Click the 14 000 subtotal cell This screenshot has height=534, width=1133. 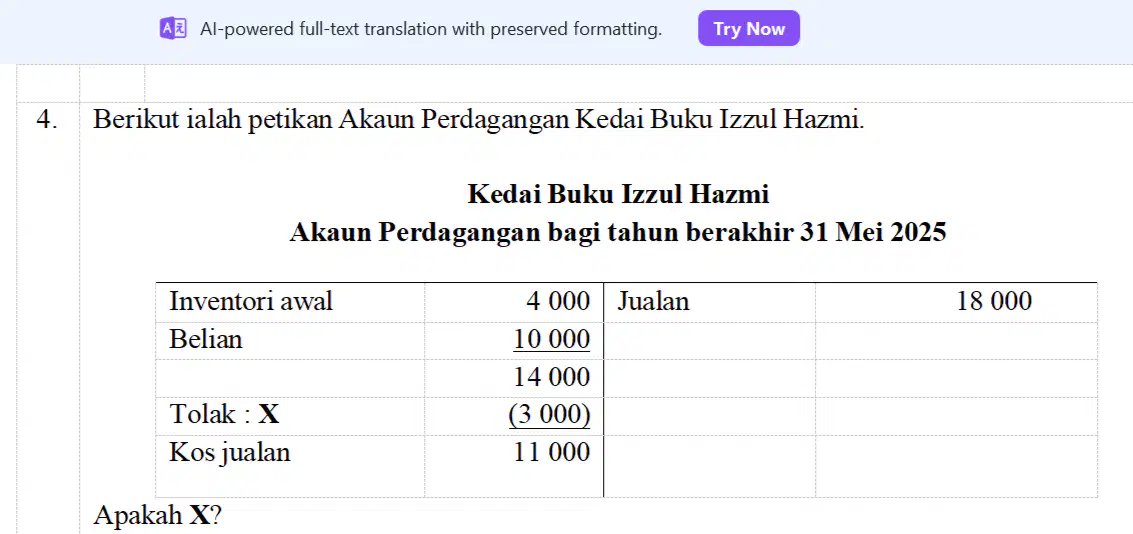pyautogui.click(x=514, y=377)
